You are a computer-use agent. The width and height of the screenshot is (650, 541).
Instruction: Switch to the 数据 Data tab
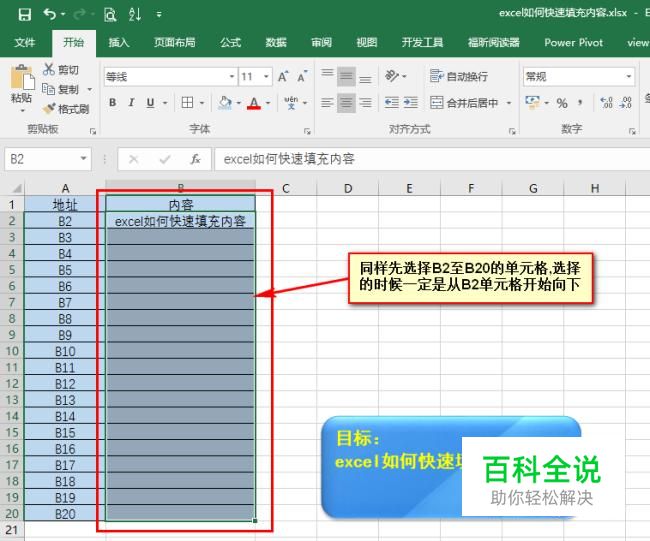pos(276,42)
